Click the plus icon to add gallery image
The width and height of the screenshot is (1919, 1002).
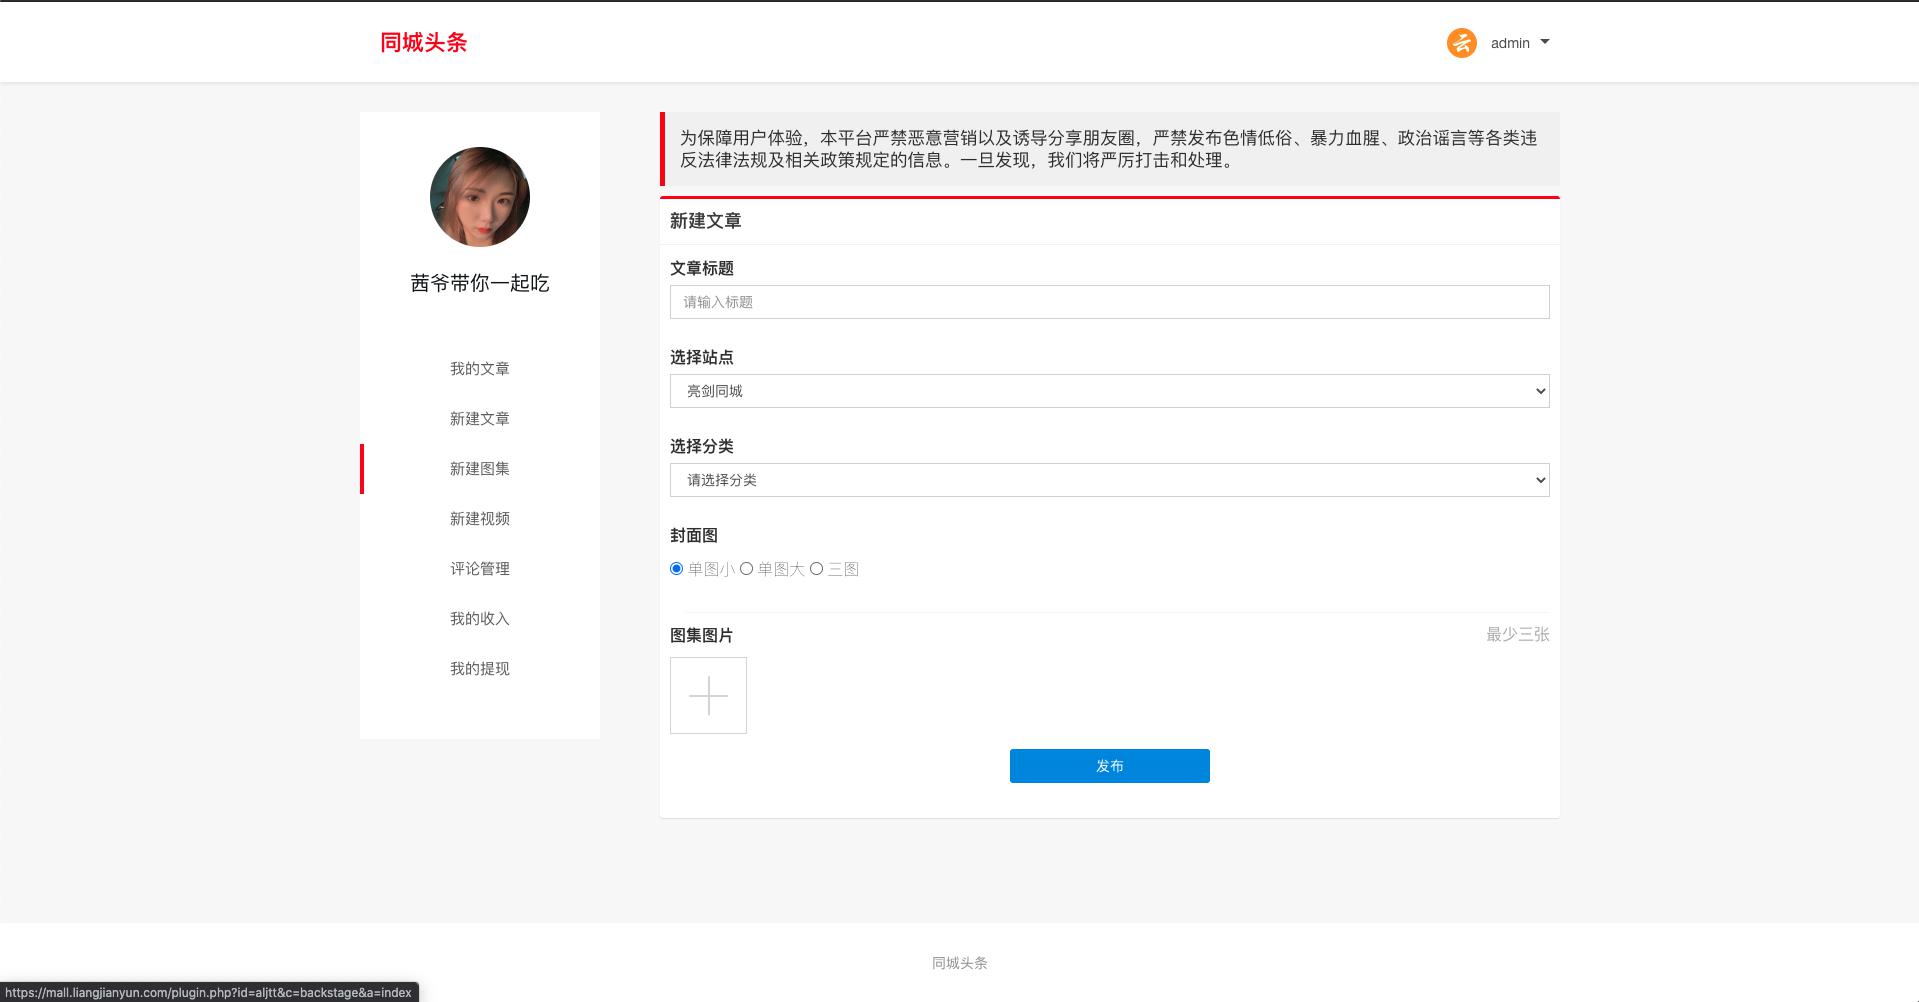[x=708, y=695]
